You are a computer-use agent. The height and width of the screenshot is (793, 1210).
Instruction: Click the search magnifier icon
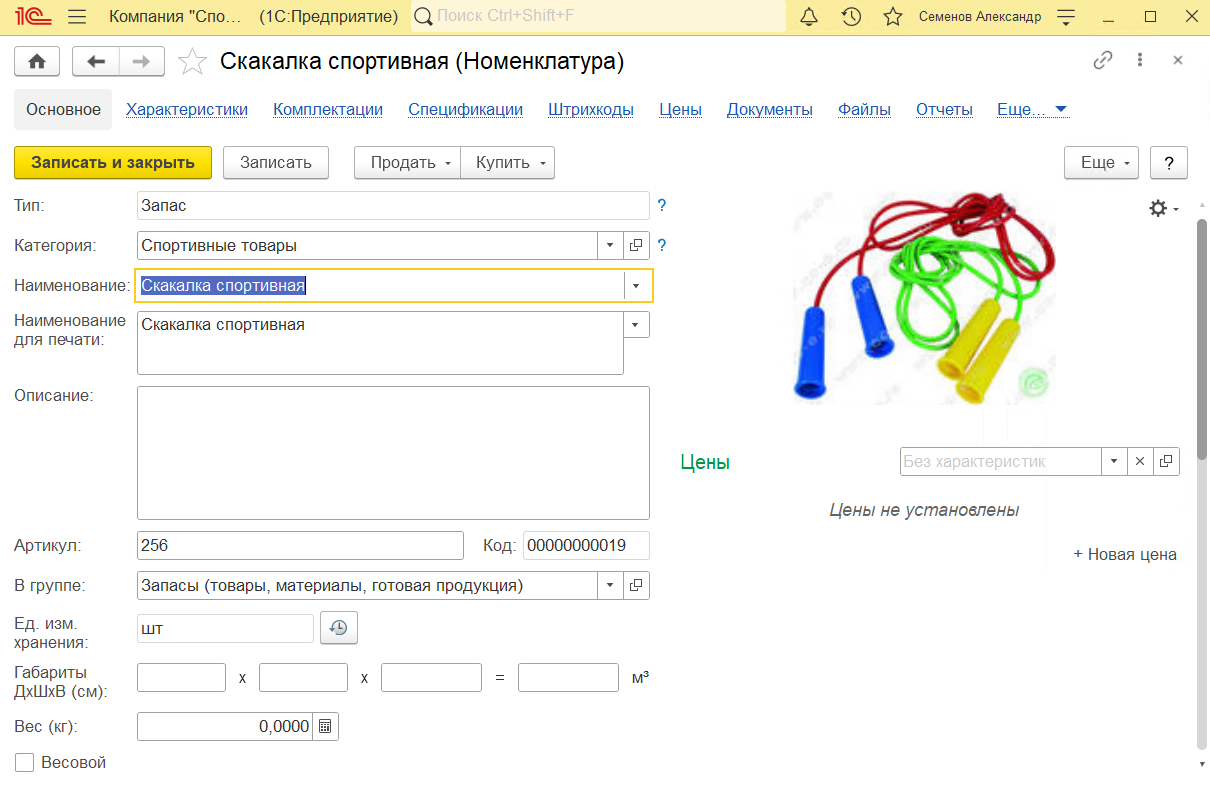[x=423, y=17]
